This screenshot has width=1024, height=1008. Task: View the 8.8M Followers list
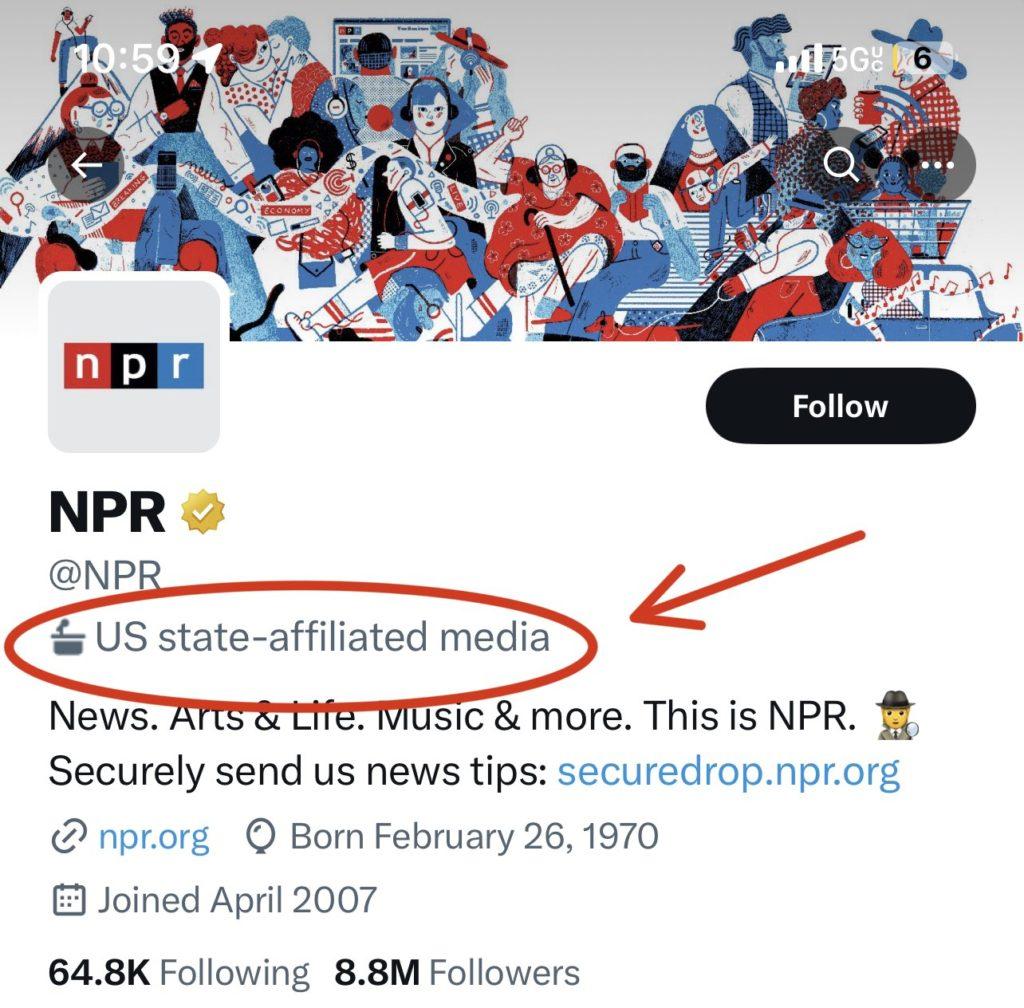coord(457,972)
